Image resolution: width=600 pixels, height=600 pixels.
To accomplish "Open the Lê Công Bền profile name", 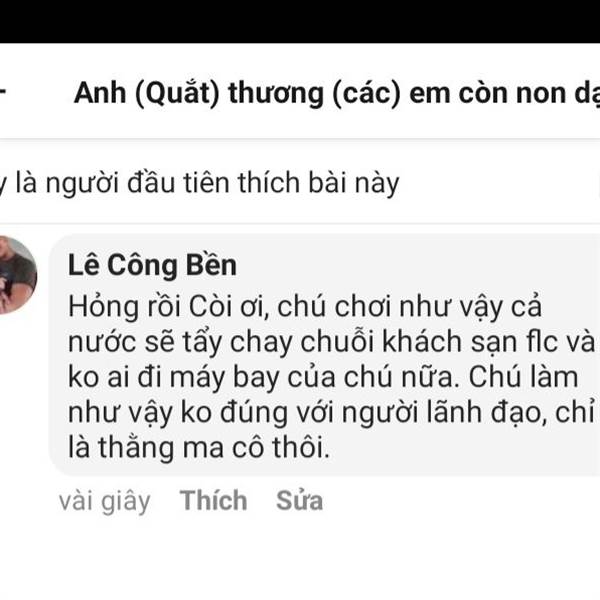I will (152, 265).
